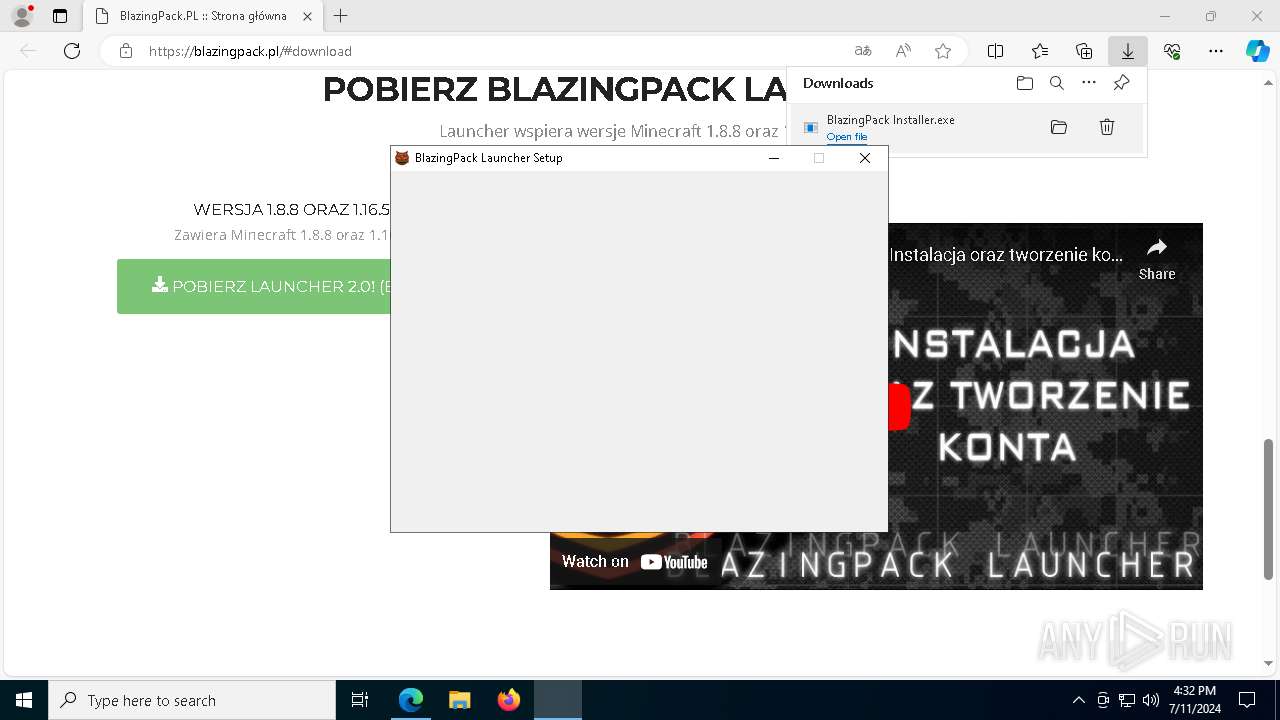Toggle split screen view
The image size is (1280, 720).
click(x=995, y=51)
